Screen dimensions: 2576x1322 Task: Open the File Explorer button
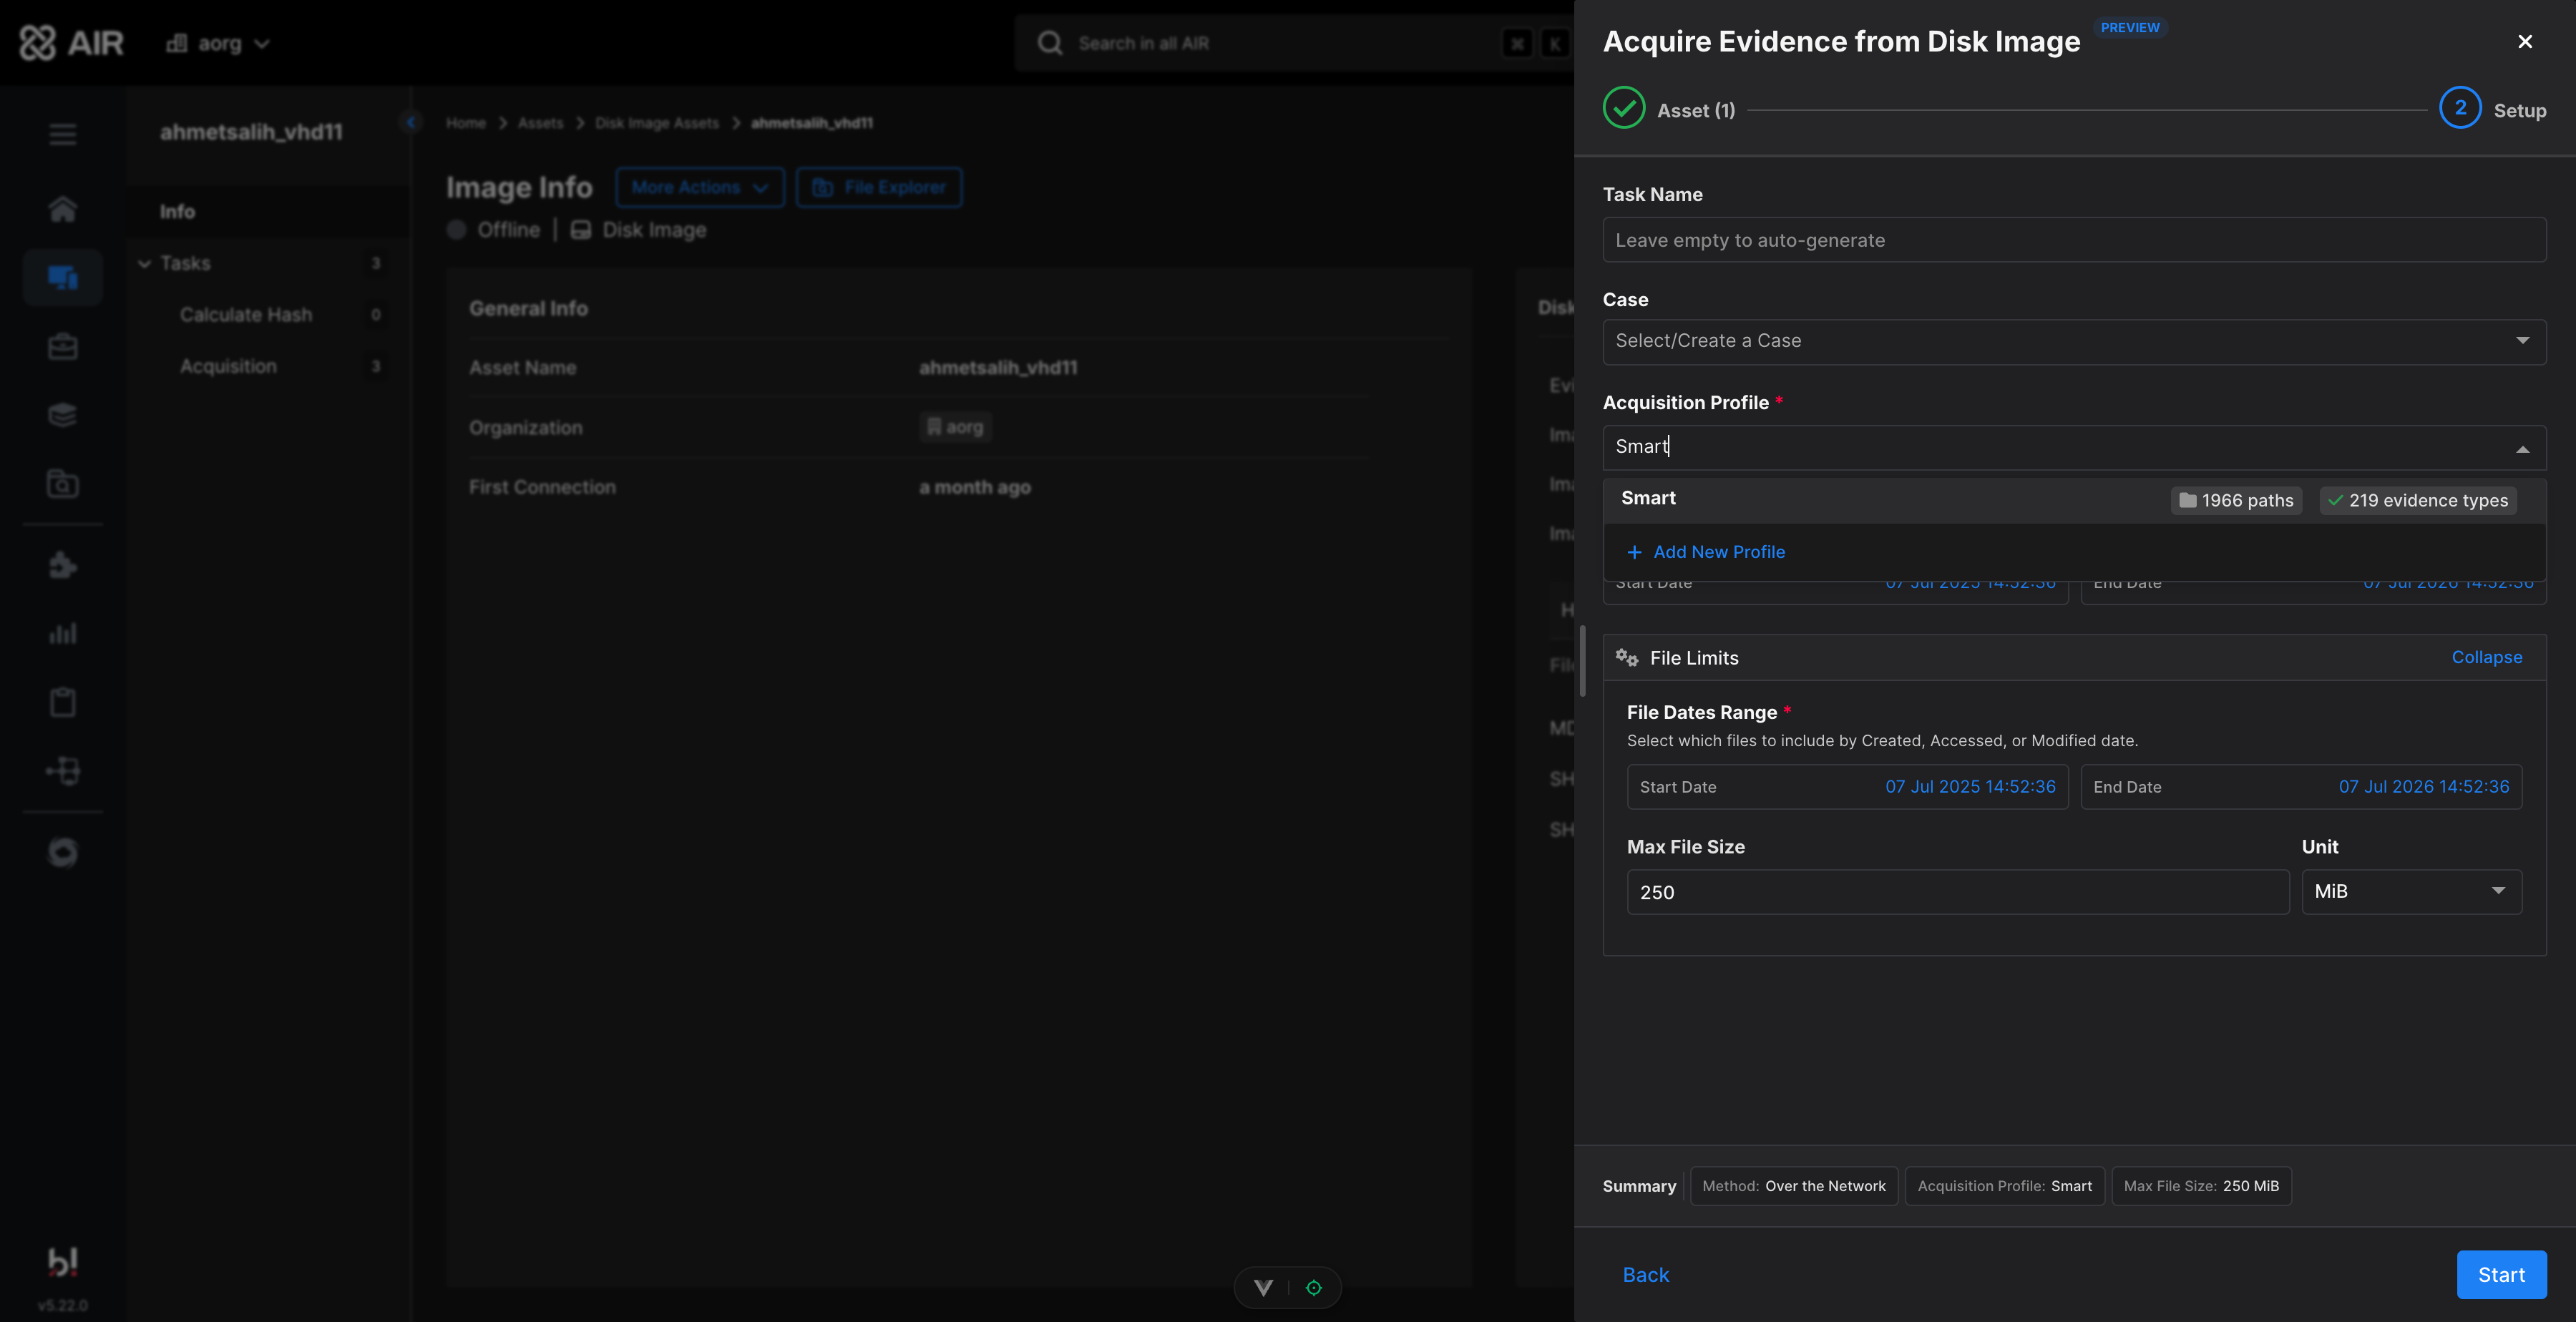tap(879, 187)
